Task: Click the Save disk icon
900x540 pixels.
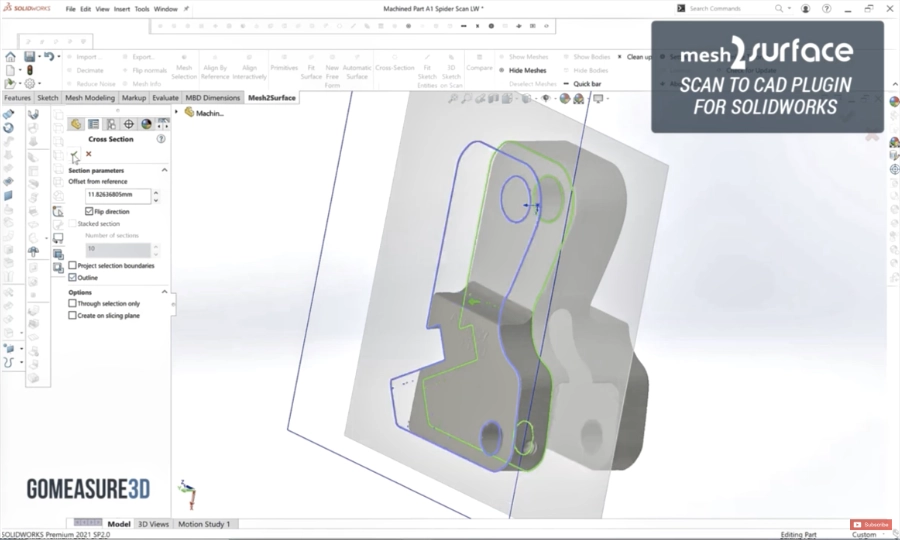Action: click(30, 57)
